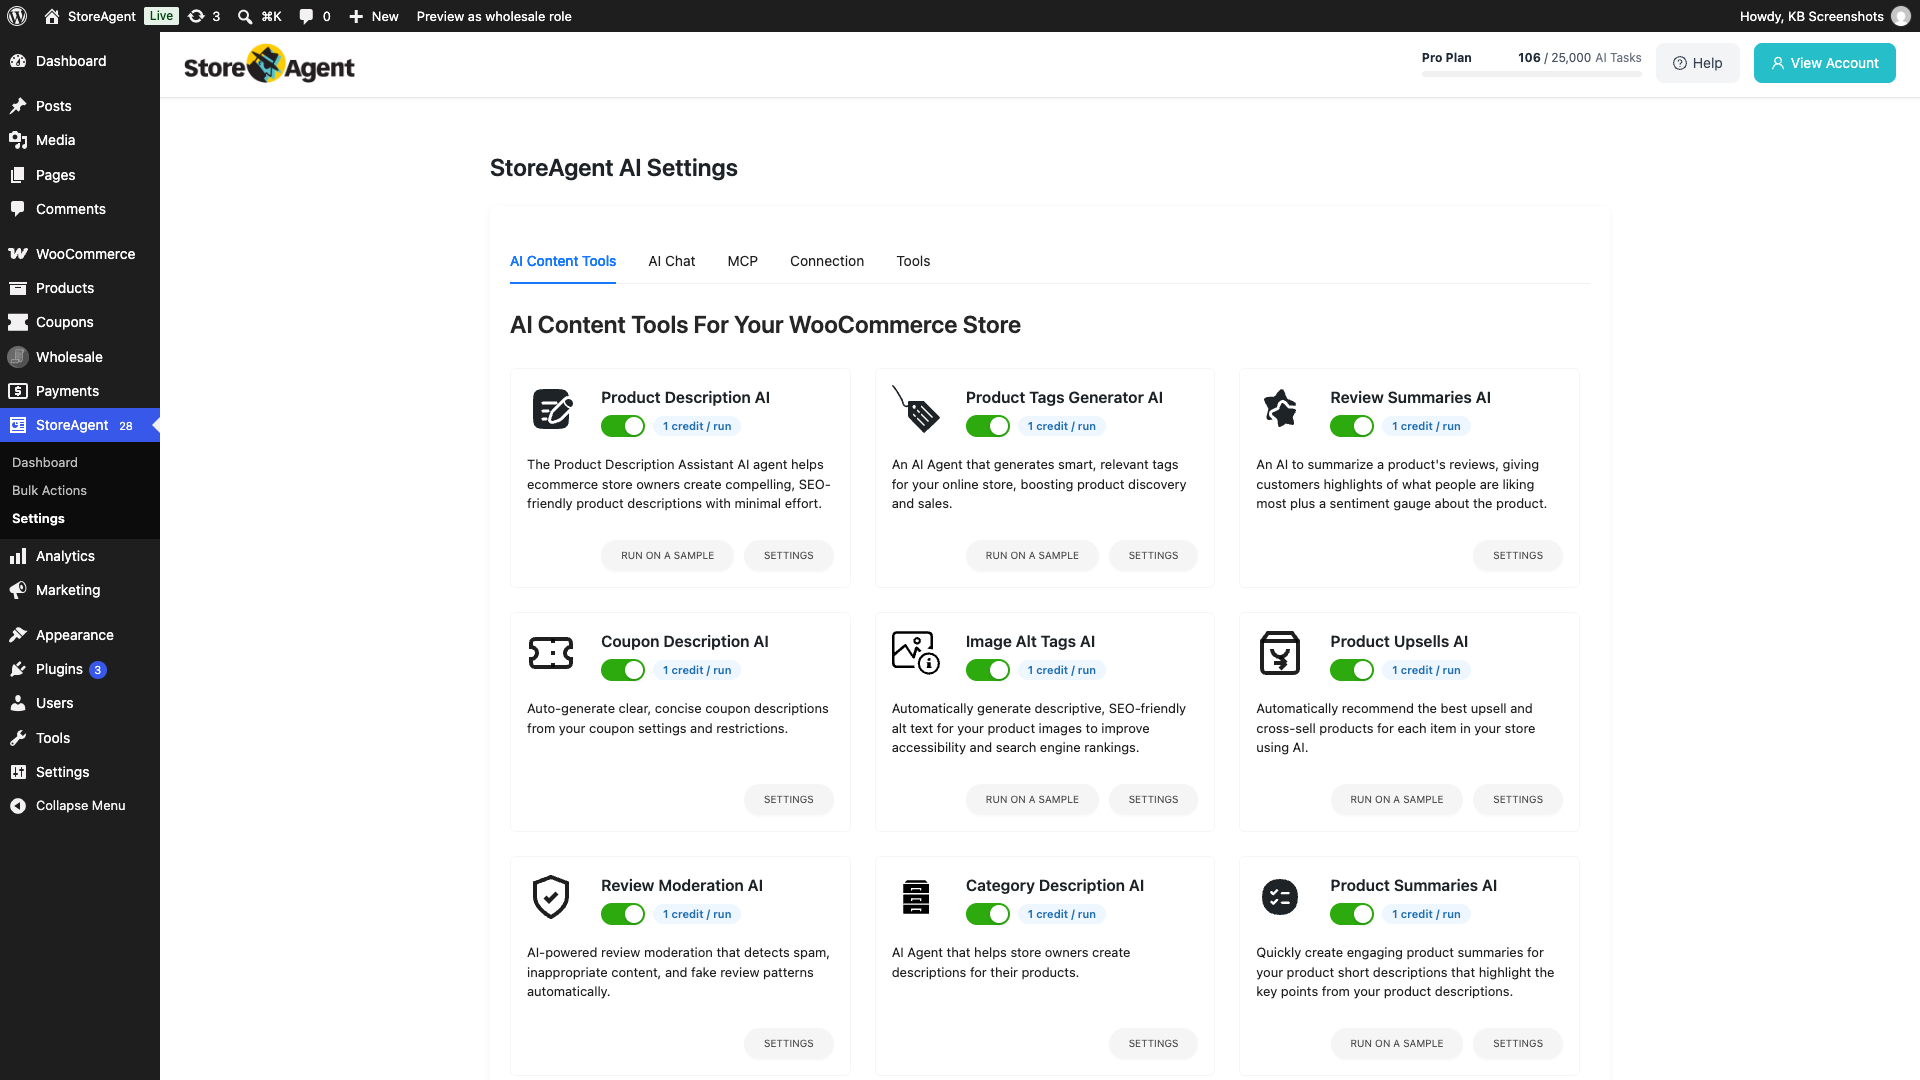Toggle off Coupon Description AI
Screen dimensions: 1920x1080
pyautogui.click(x=623, y=670)
